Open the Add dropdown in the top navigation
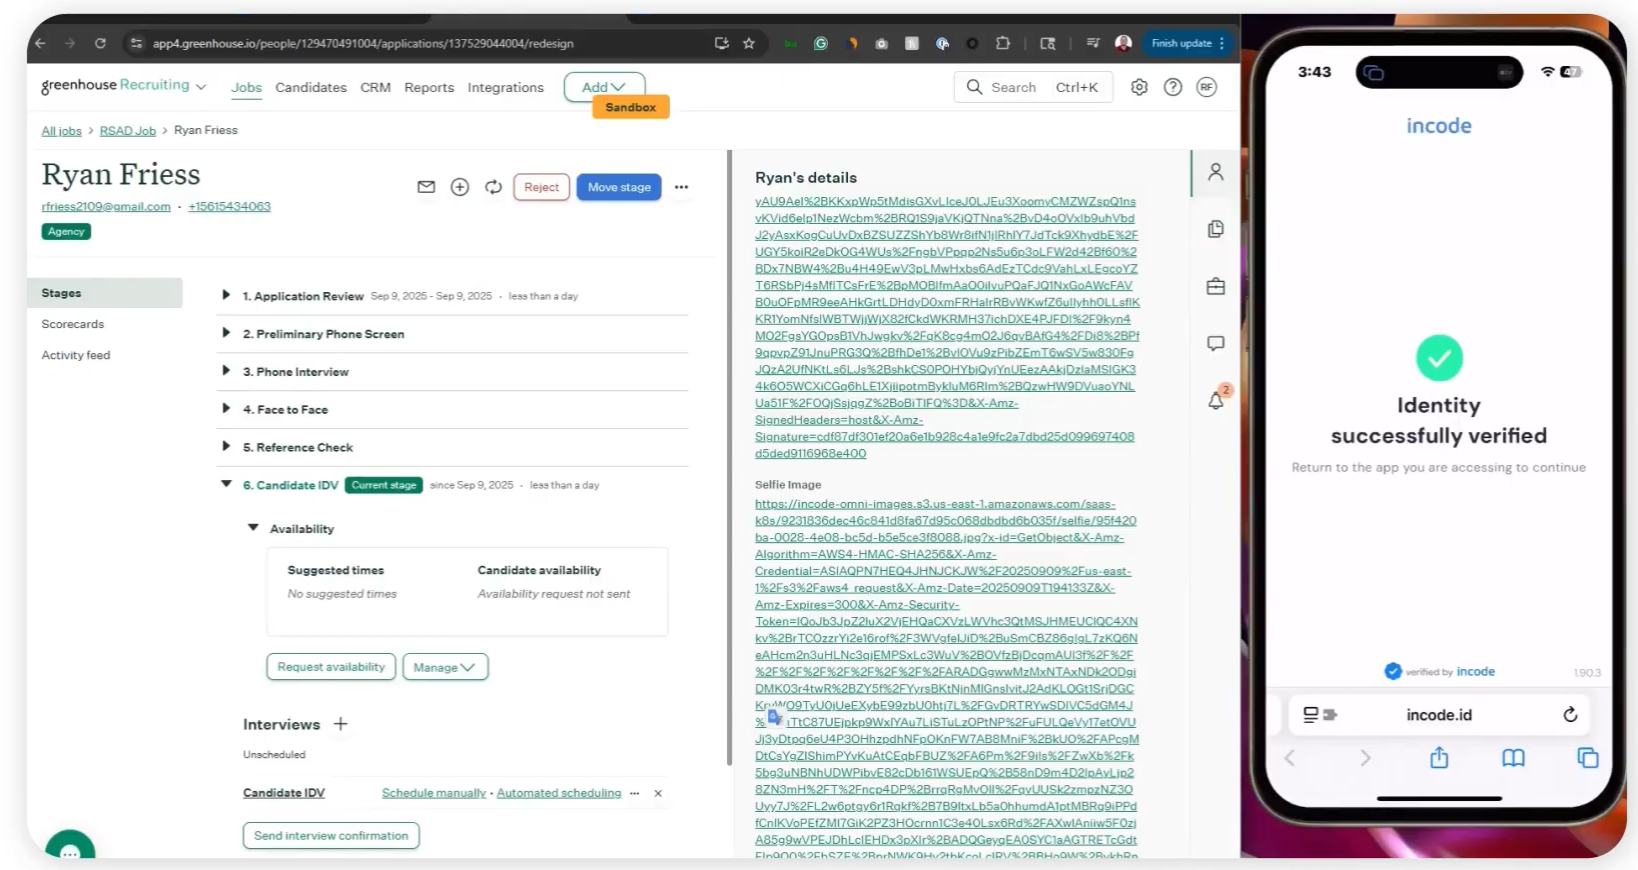This screenshot has height=870, width=1638. [x=604, y=87]
